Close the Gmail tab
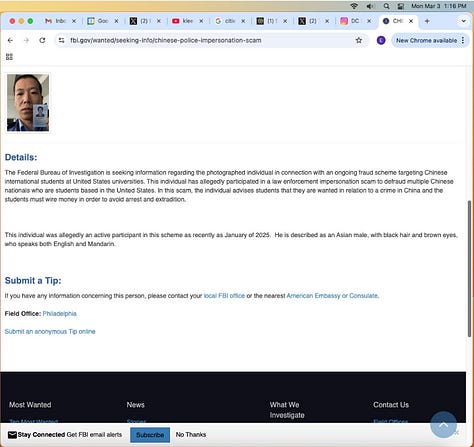The image size is (474, 447). click(x=74, y=21)
